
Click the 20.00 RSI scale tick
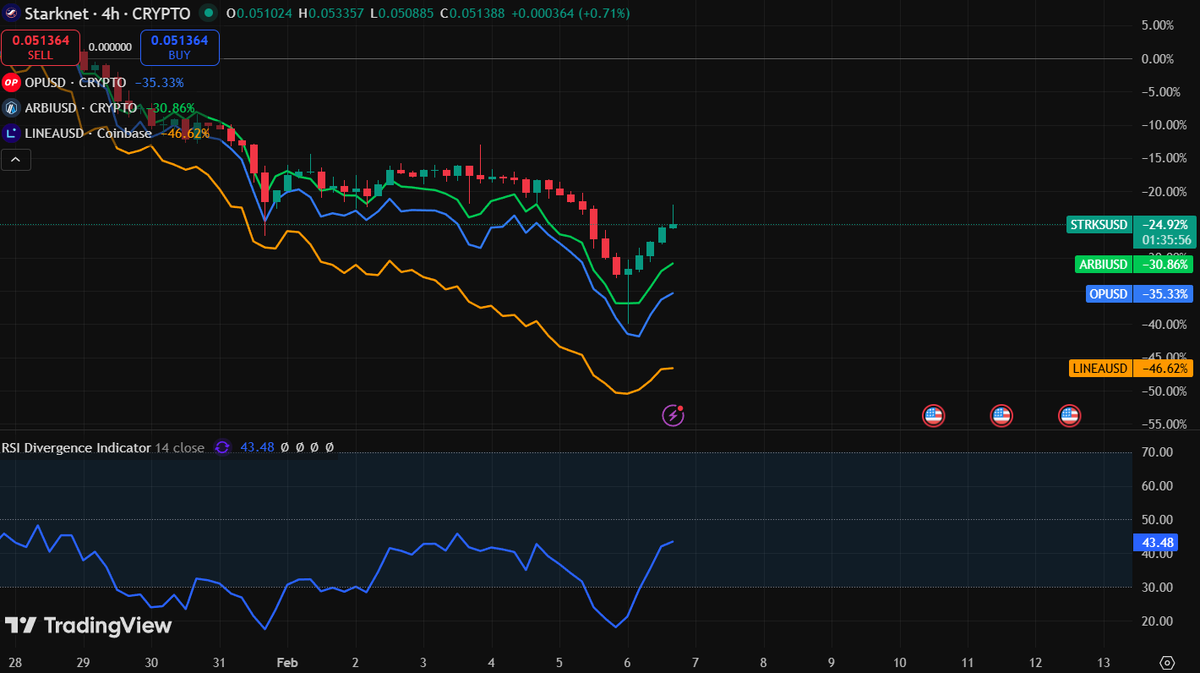coord(1157,621)
